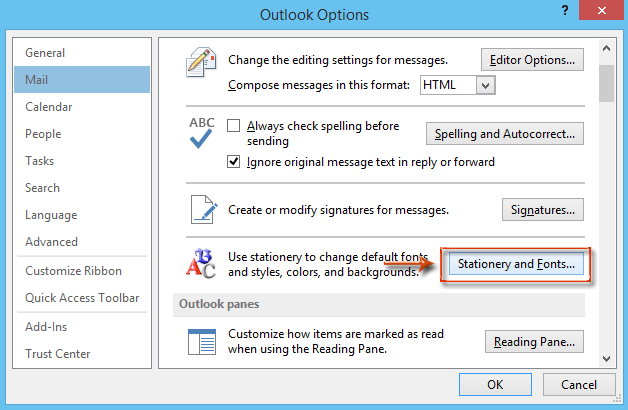Click the help question mark icon

pyautogui.click(x=567, y=14)
